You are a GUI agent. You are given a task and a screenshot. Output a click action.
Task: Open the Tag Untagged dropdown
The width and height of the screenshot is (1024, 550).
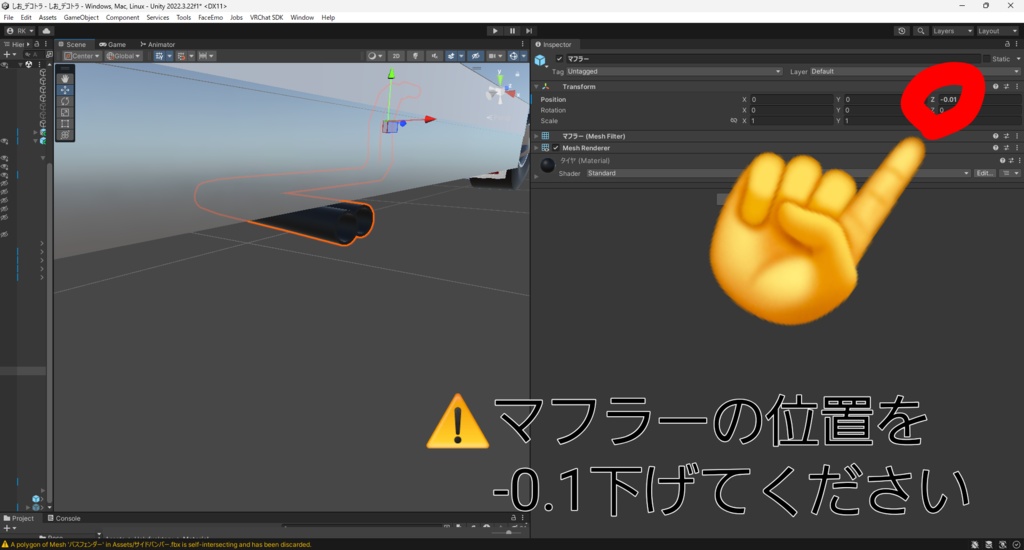(674, 71)
